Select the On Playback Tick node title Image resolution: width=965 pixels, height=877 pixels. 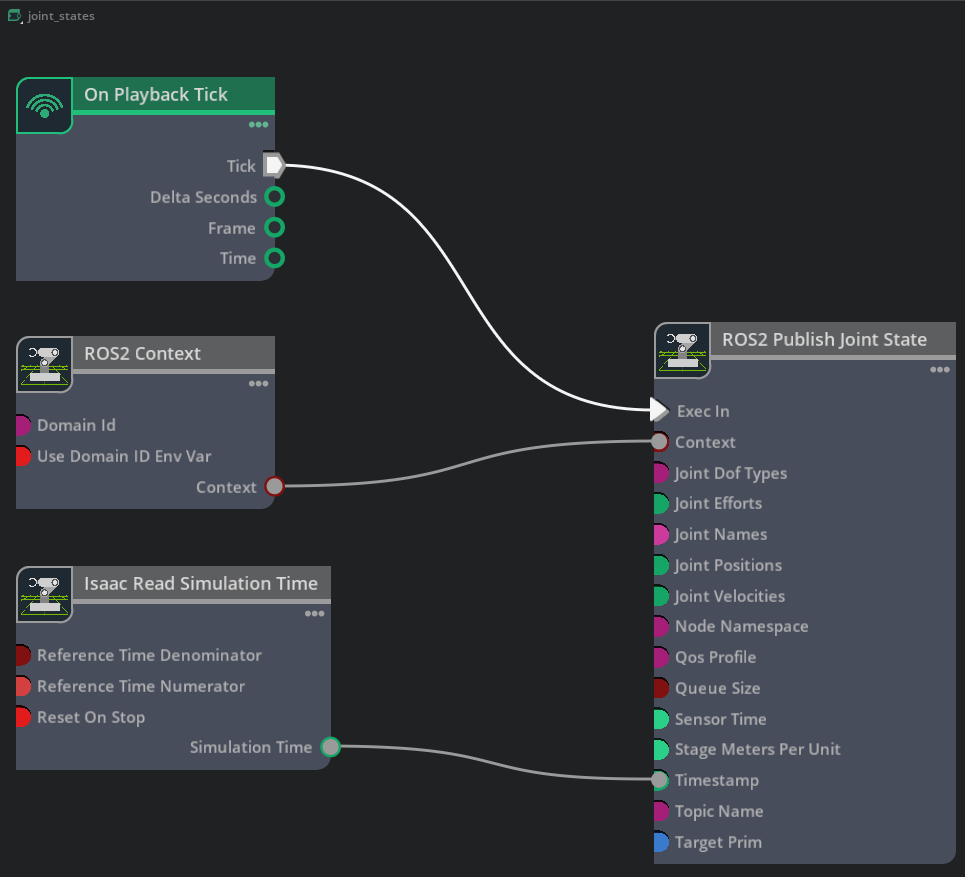156,94
